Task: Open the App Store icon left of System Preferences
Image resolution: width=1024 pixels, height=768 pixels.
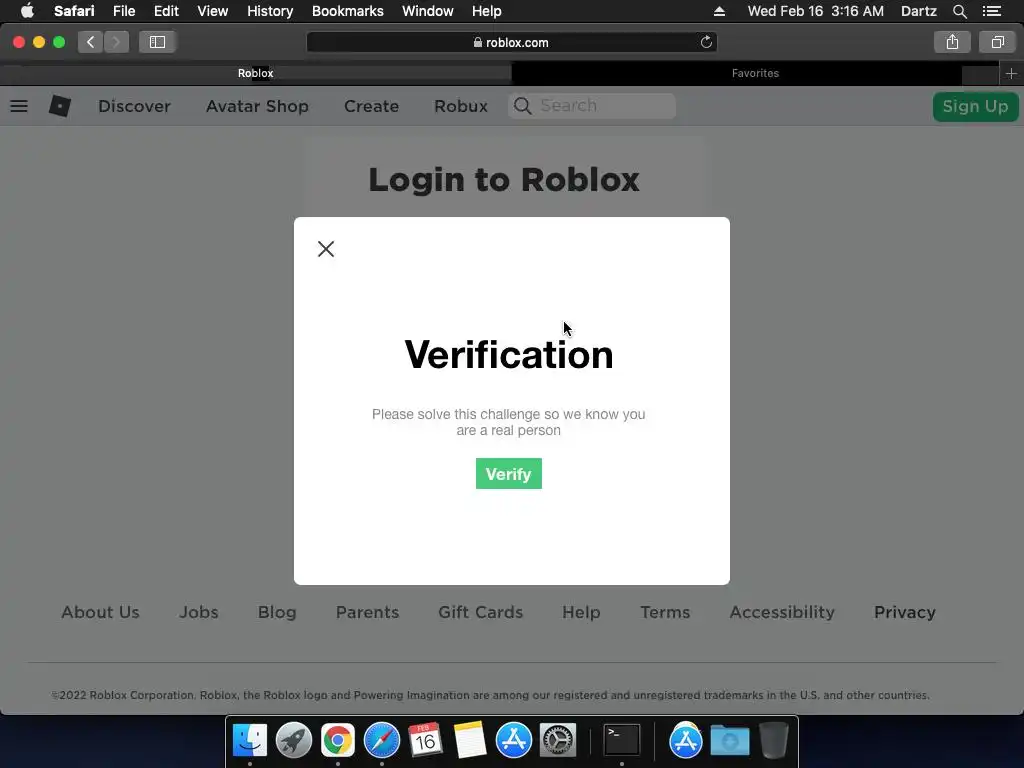Action: click(x=514, y=741)
